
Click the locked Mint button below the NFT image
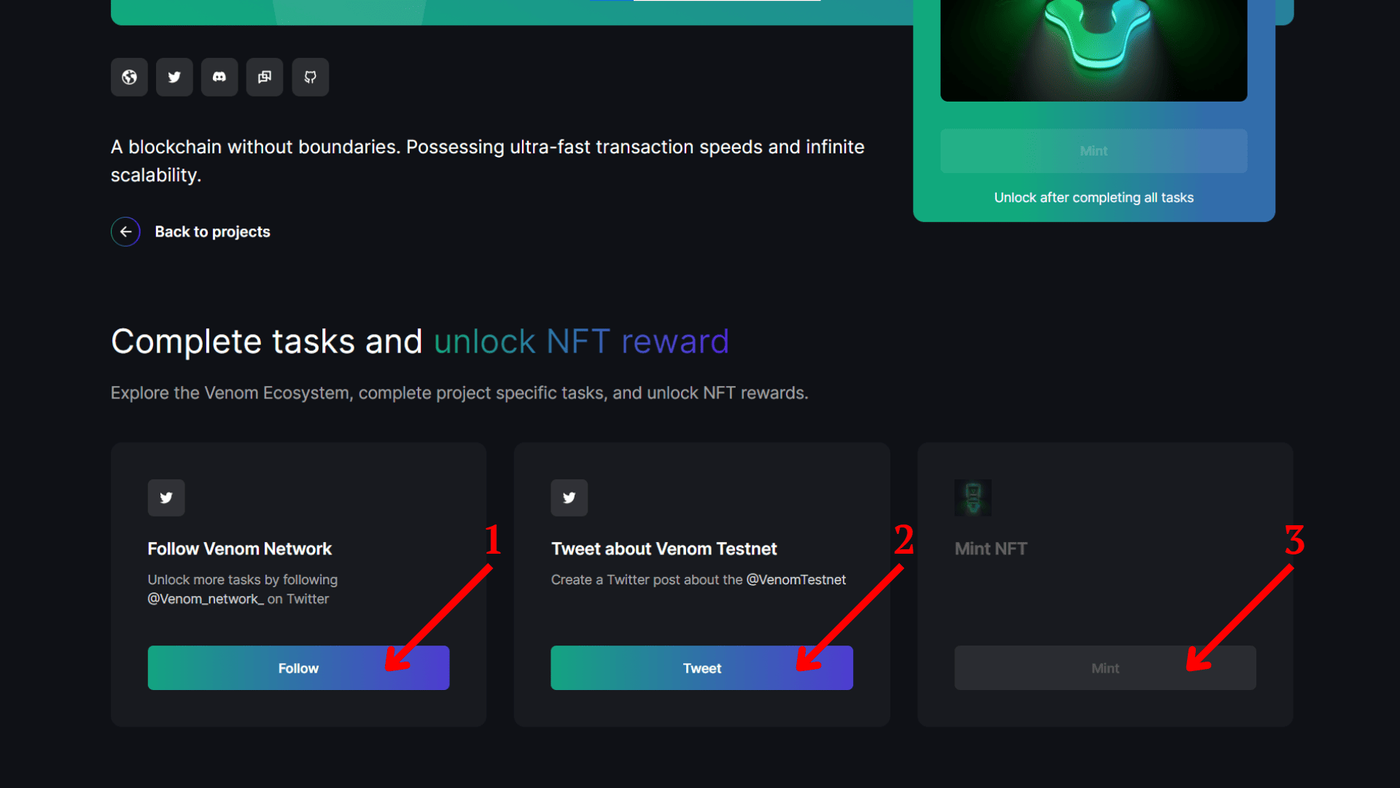[x=1093, y=150]
